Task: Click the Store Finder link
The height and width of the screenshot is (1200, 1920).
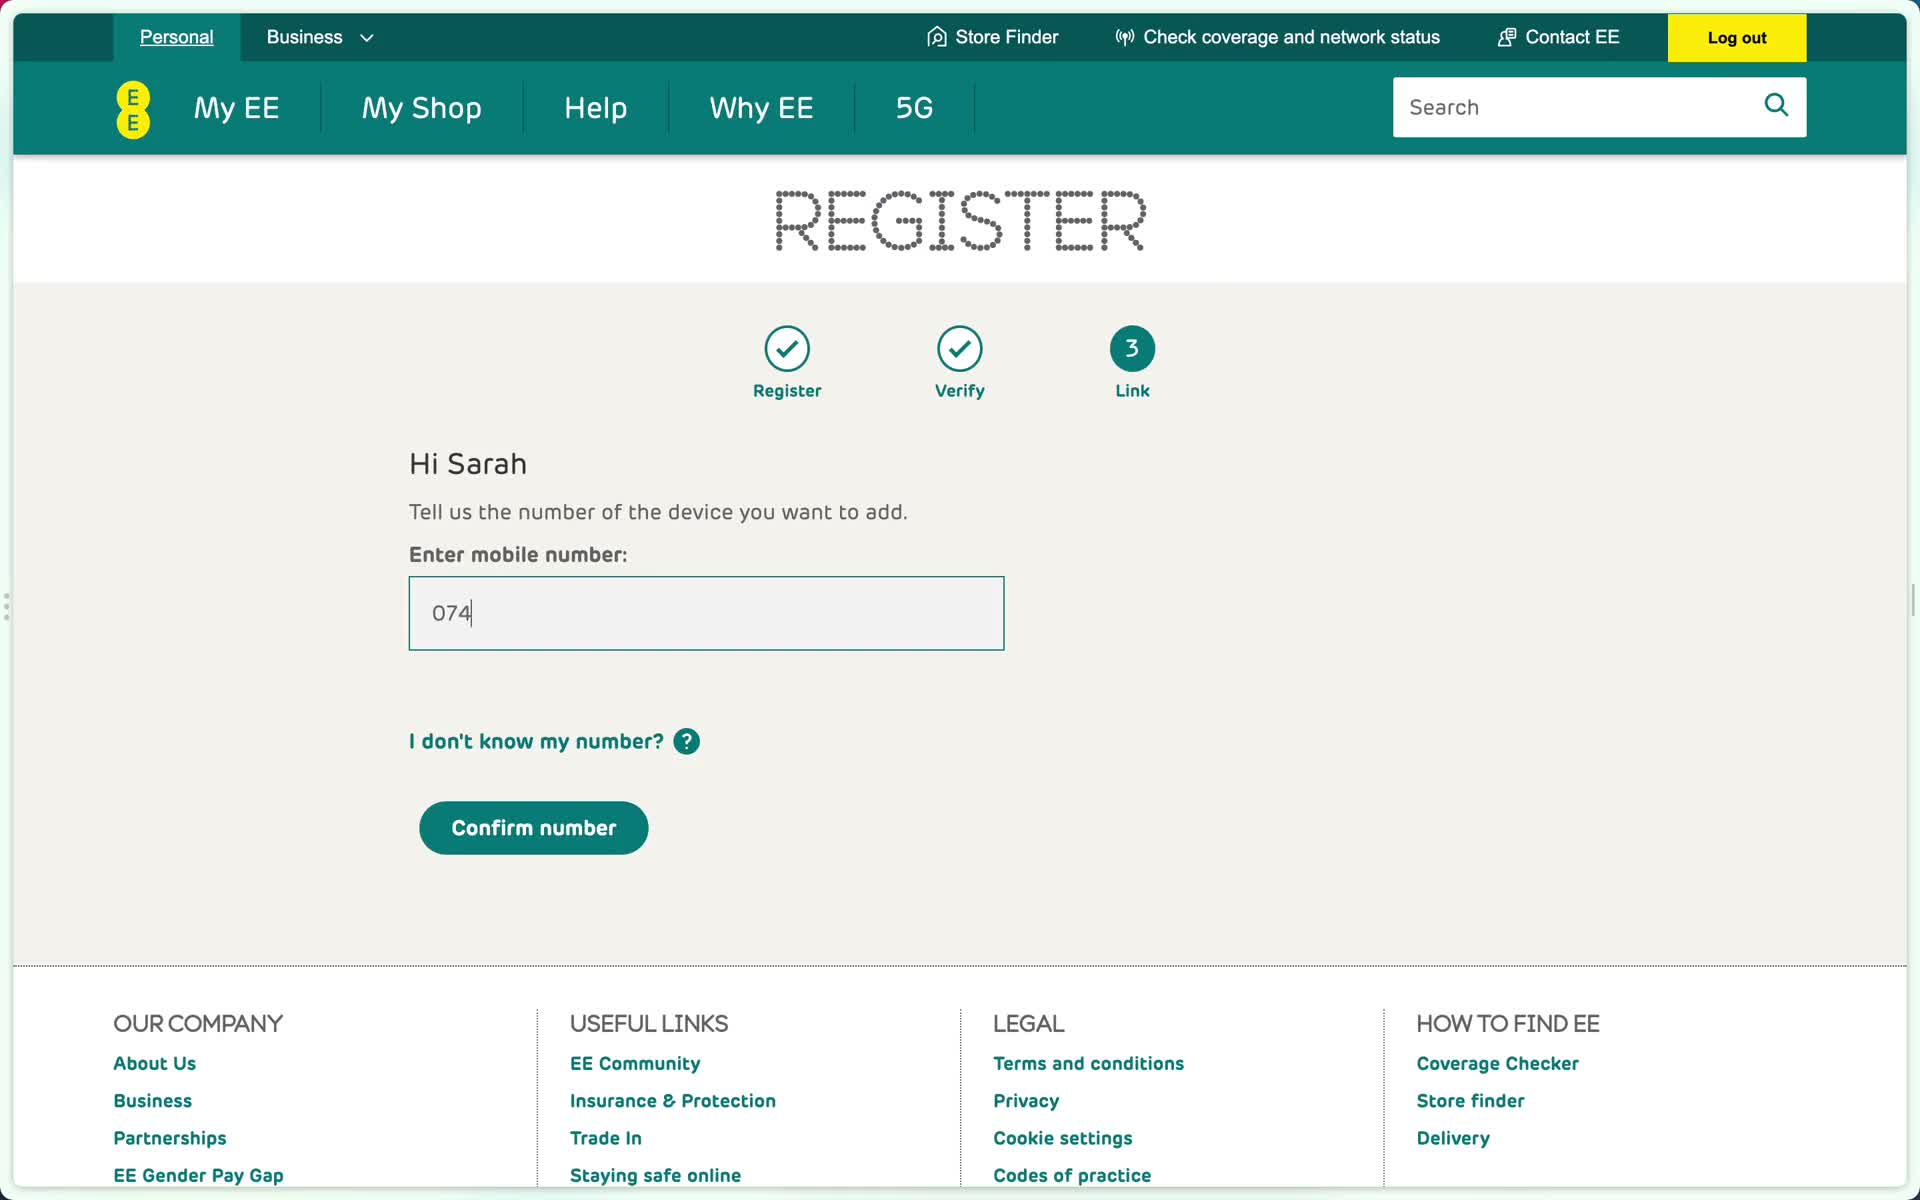Action: point(1006,37)
